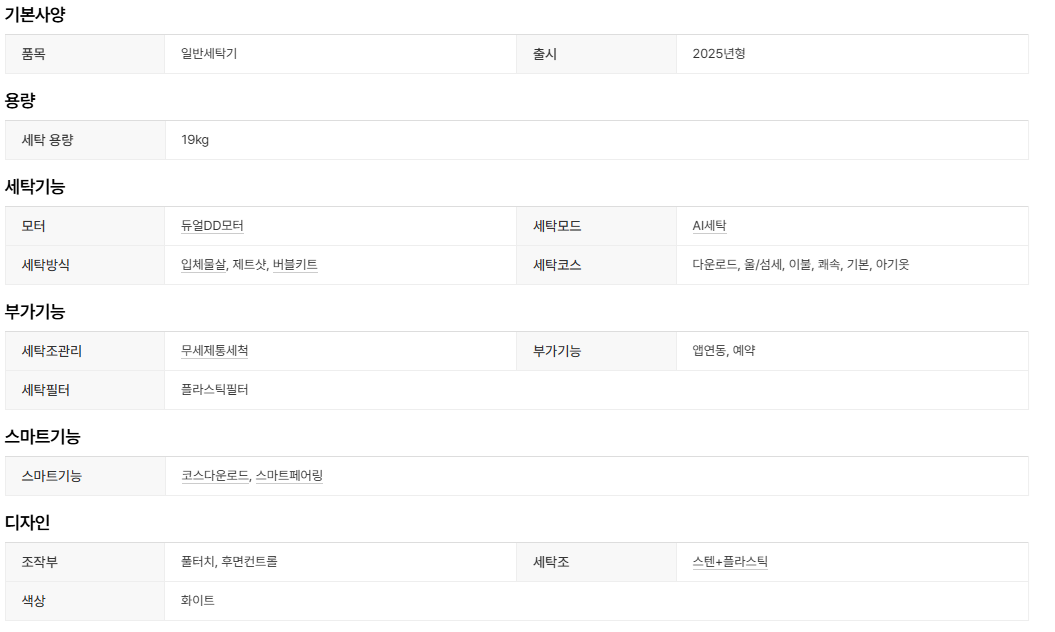Select the 2025년형 release value

click(719, 54)
